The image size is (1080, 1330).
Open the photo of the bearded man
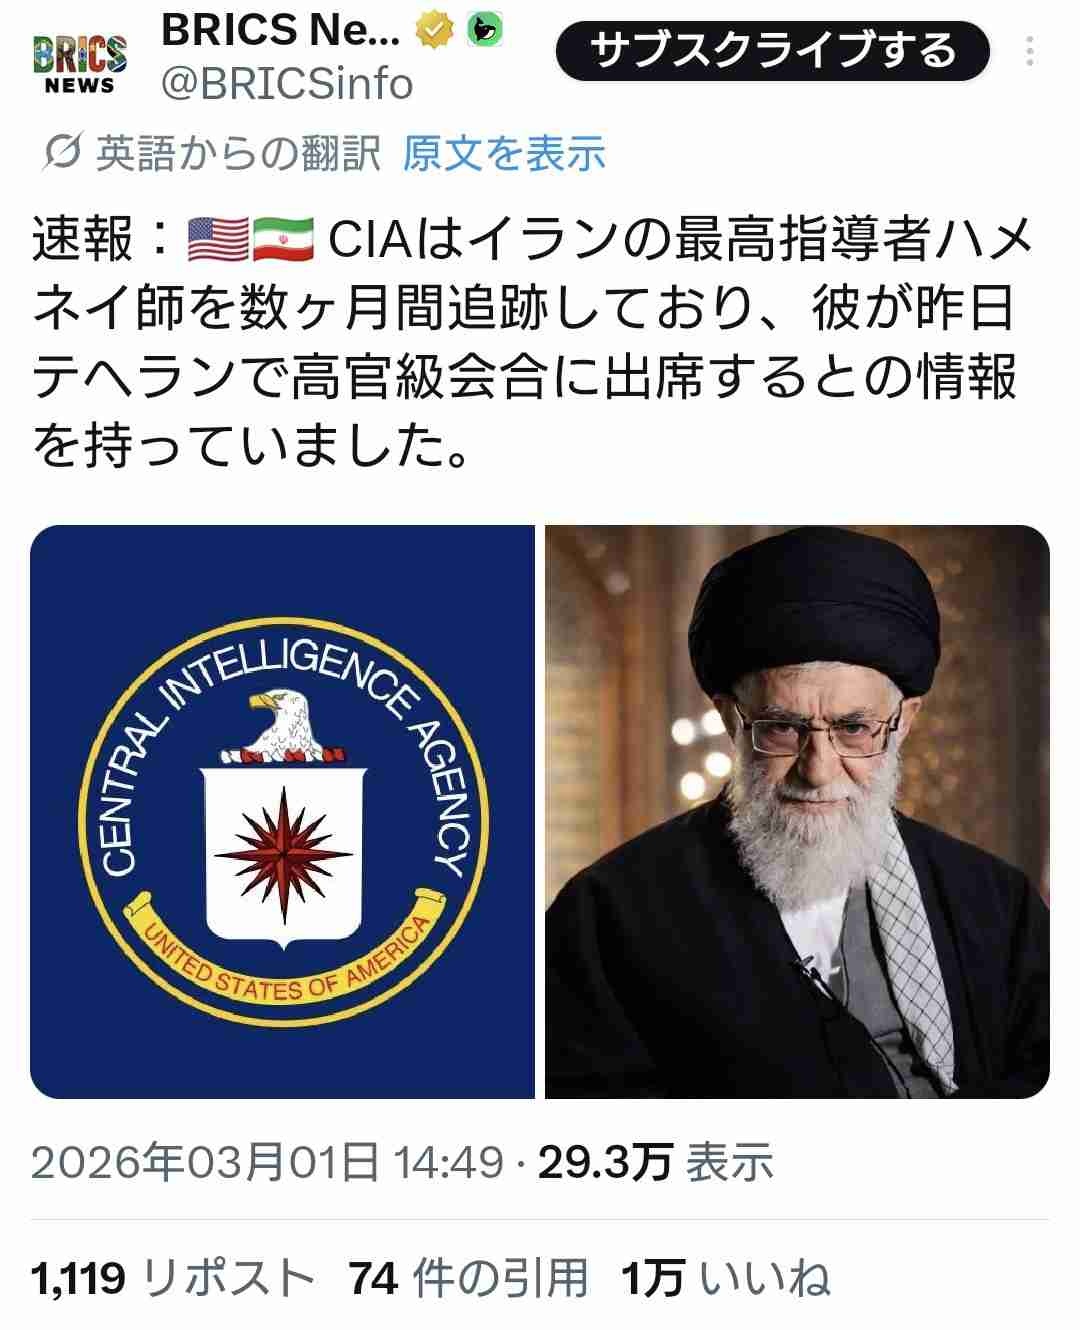click(x=797, y=812)
